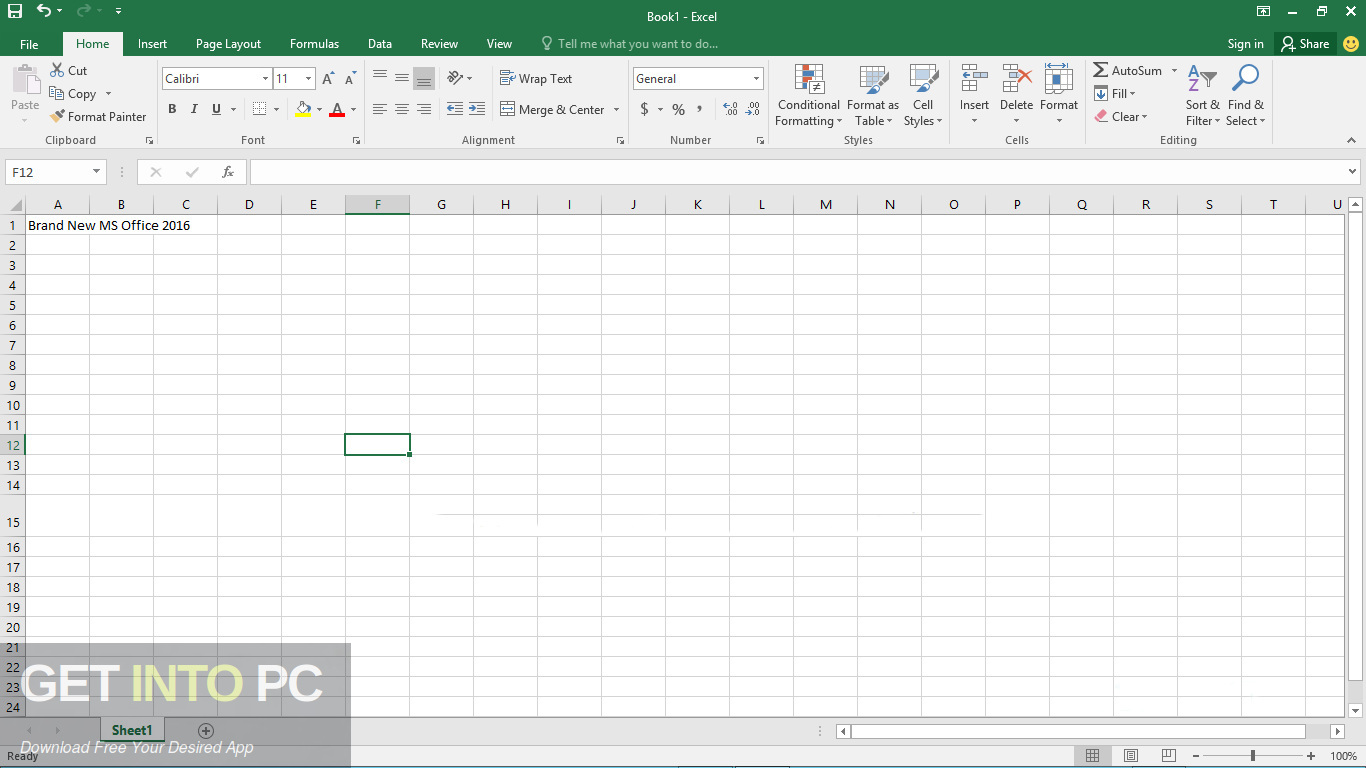Select column header F
The width and height of the screenshot is (1366, 768).
pos(378,205)
